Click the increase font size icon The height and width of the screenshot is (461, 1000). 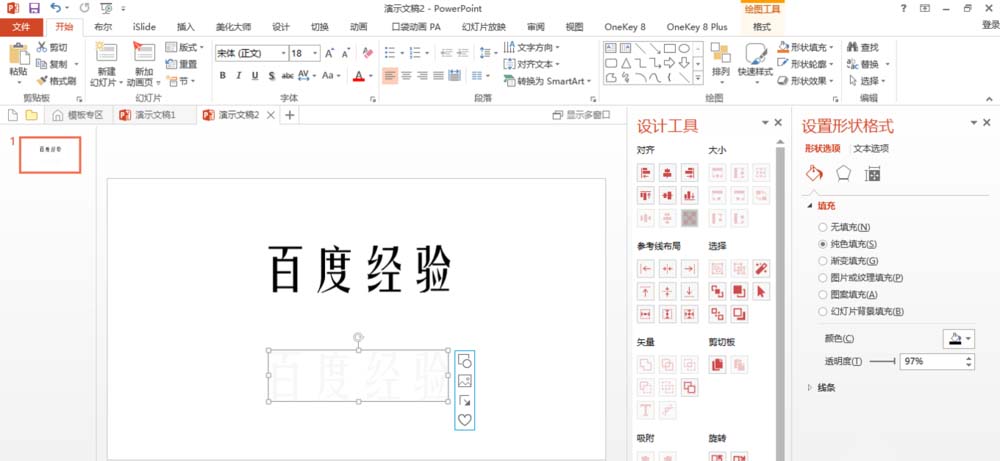329,54
